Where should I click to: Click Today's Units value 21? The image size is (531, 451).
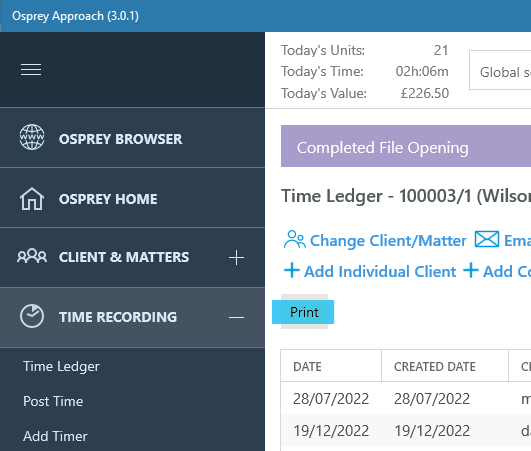coord(441,50)
